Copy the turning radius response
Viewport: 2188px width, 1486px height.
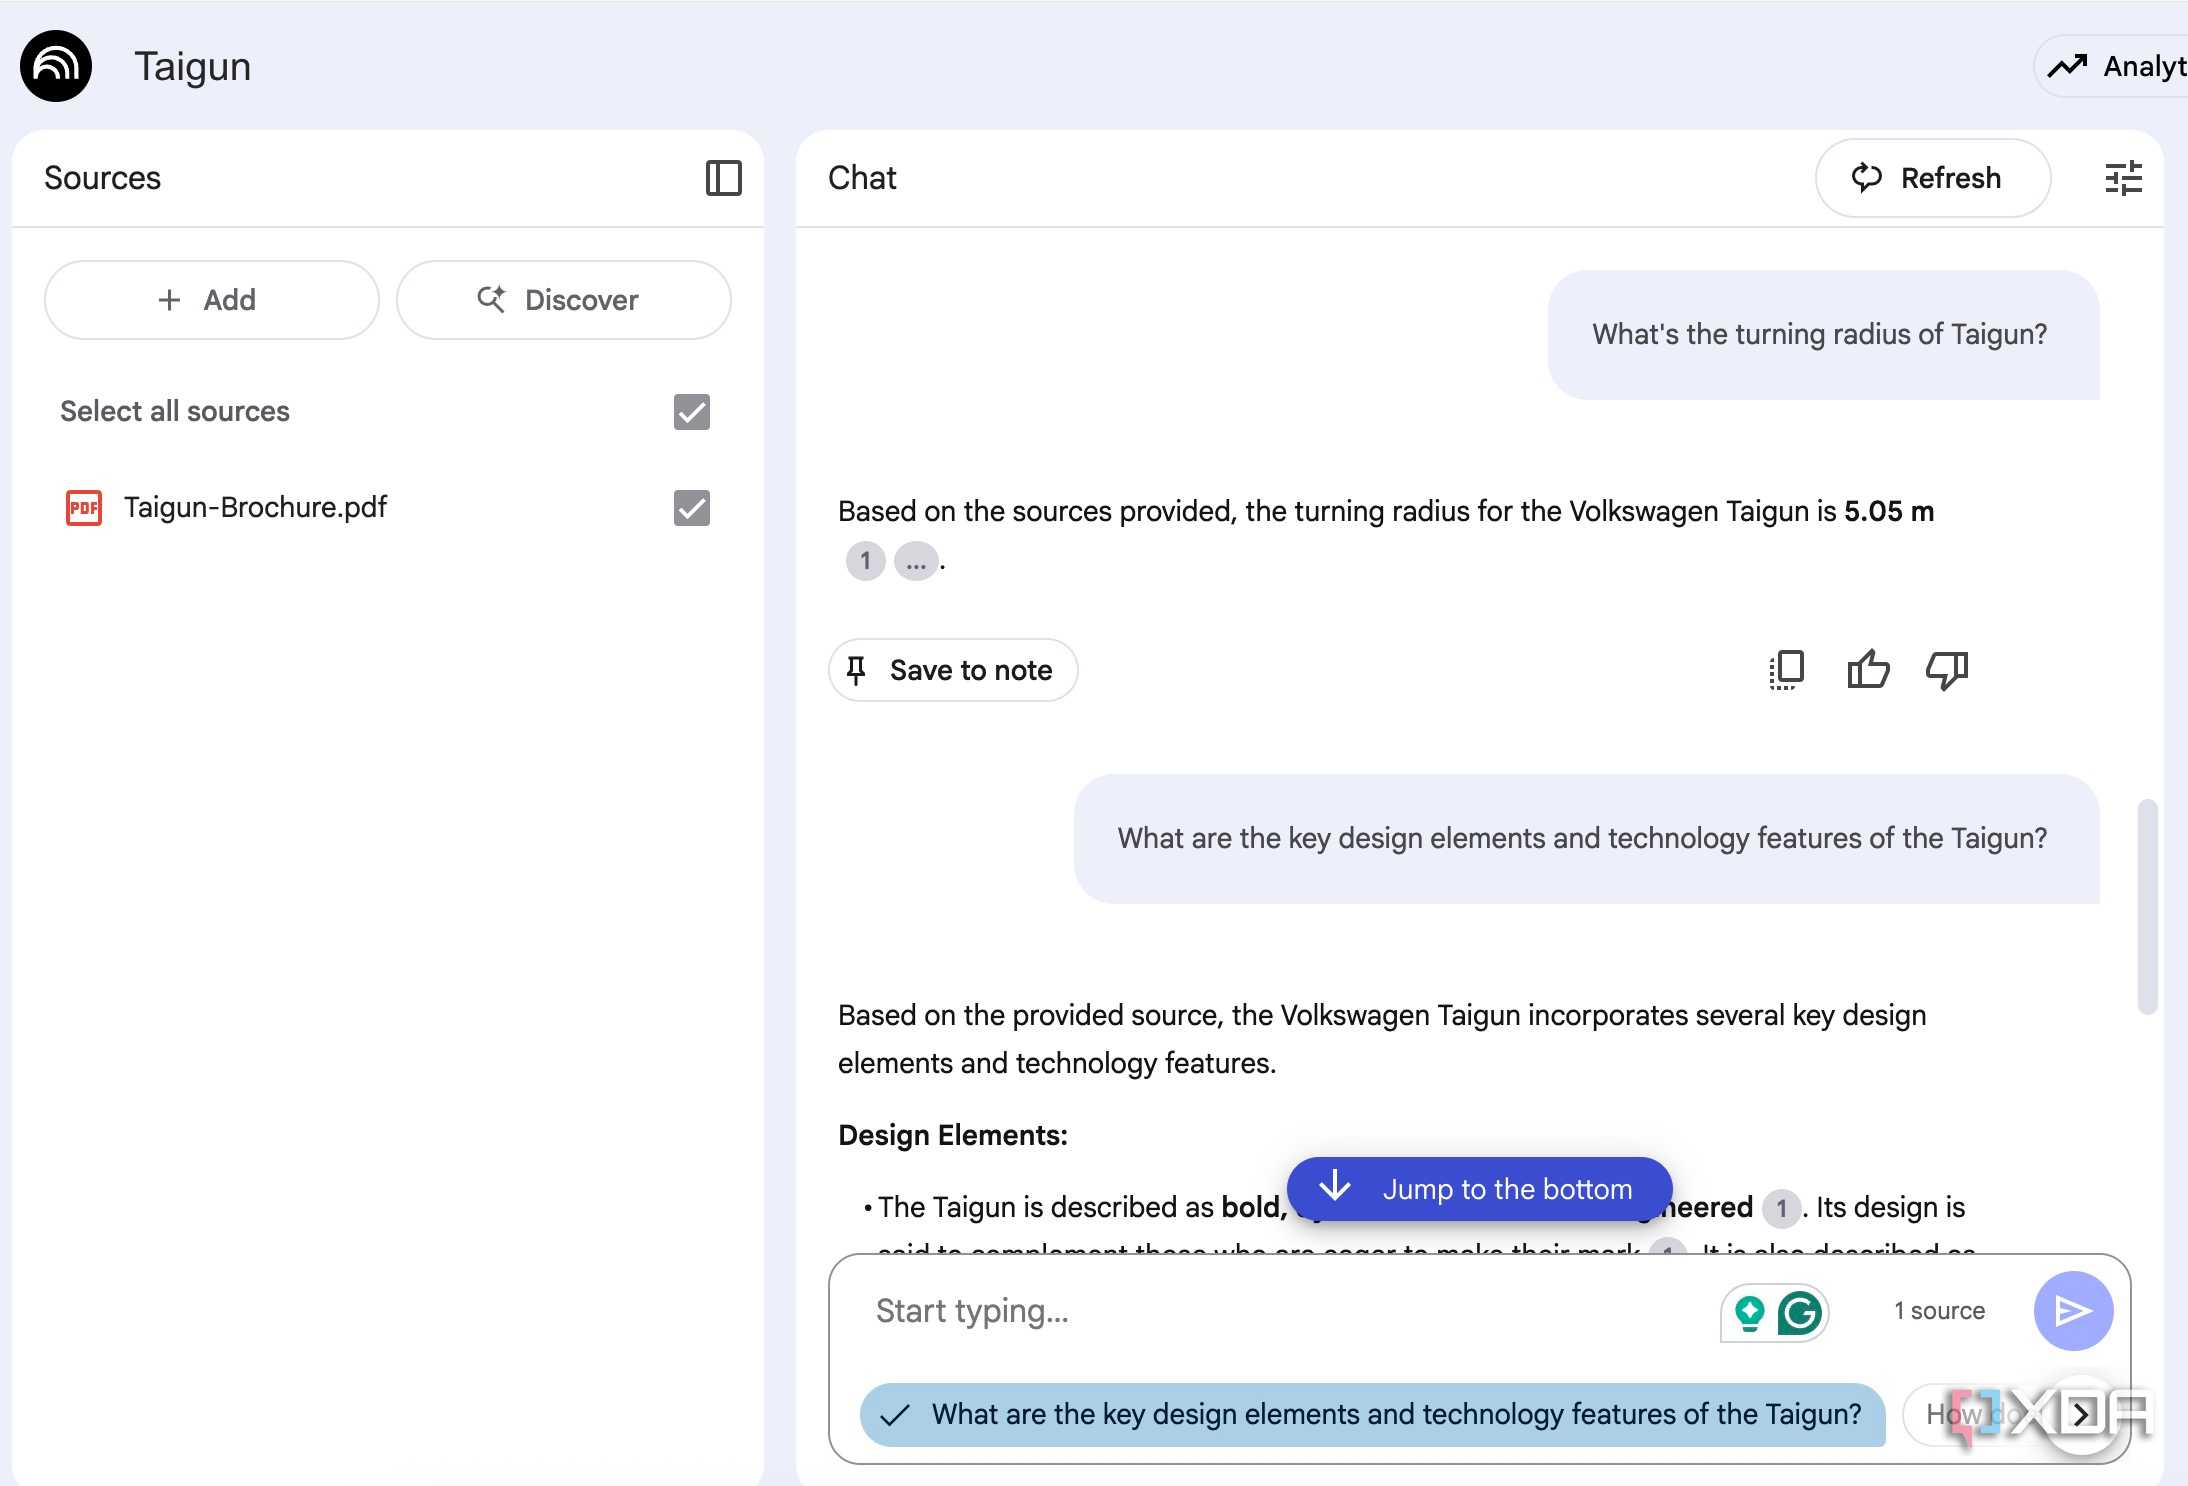(x=1786, y=670)
